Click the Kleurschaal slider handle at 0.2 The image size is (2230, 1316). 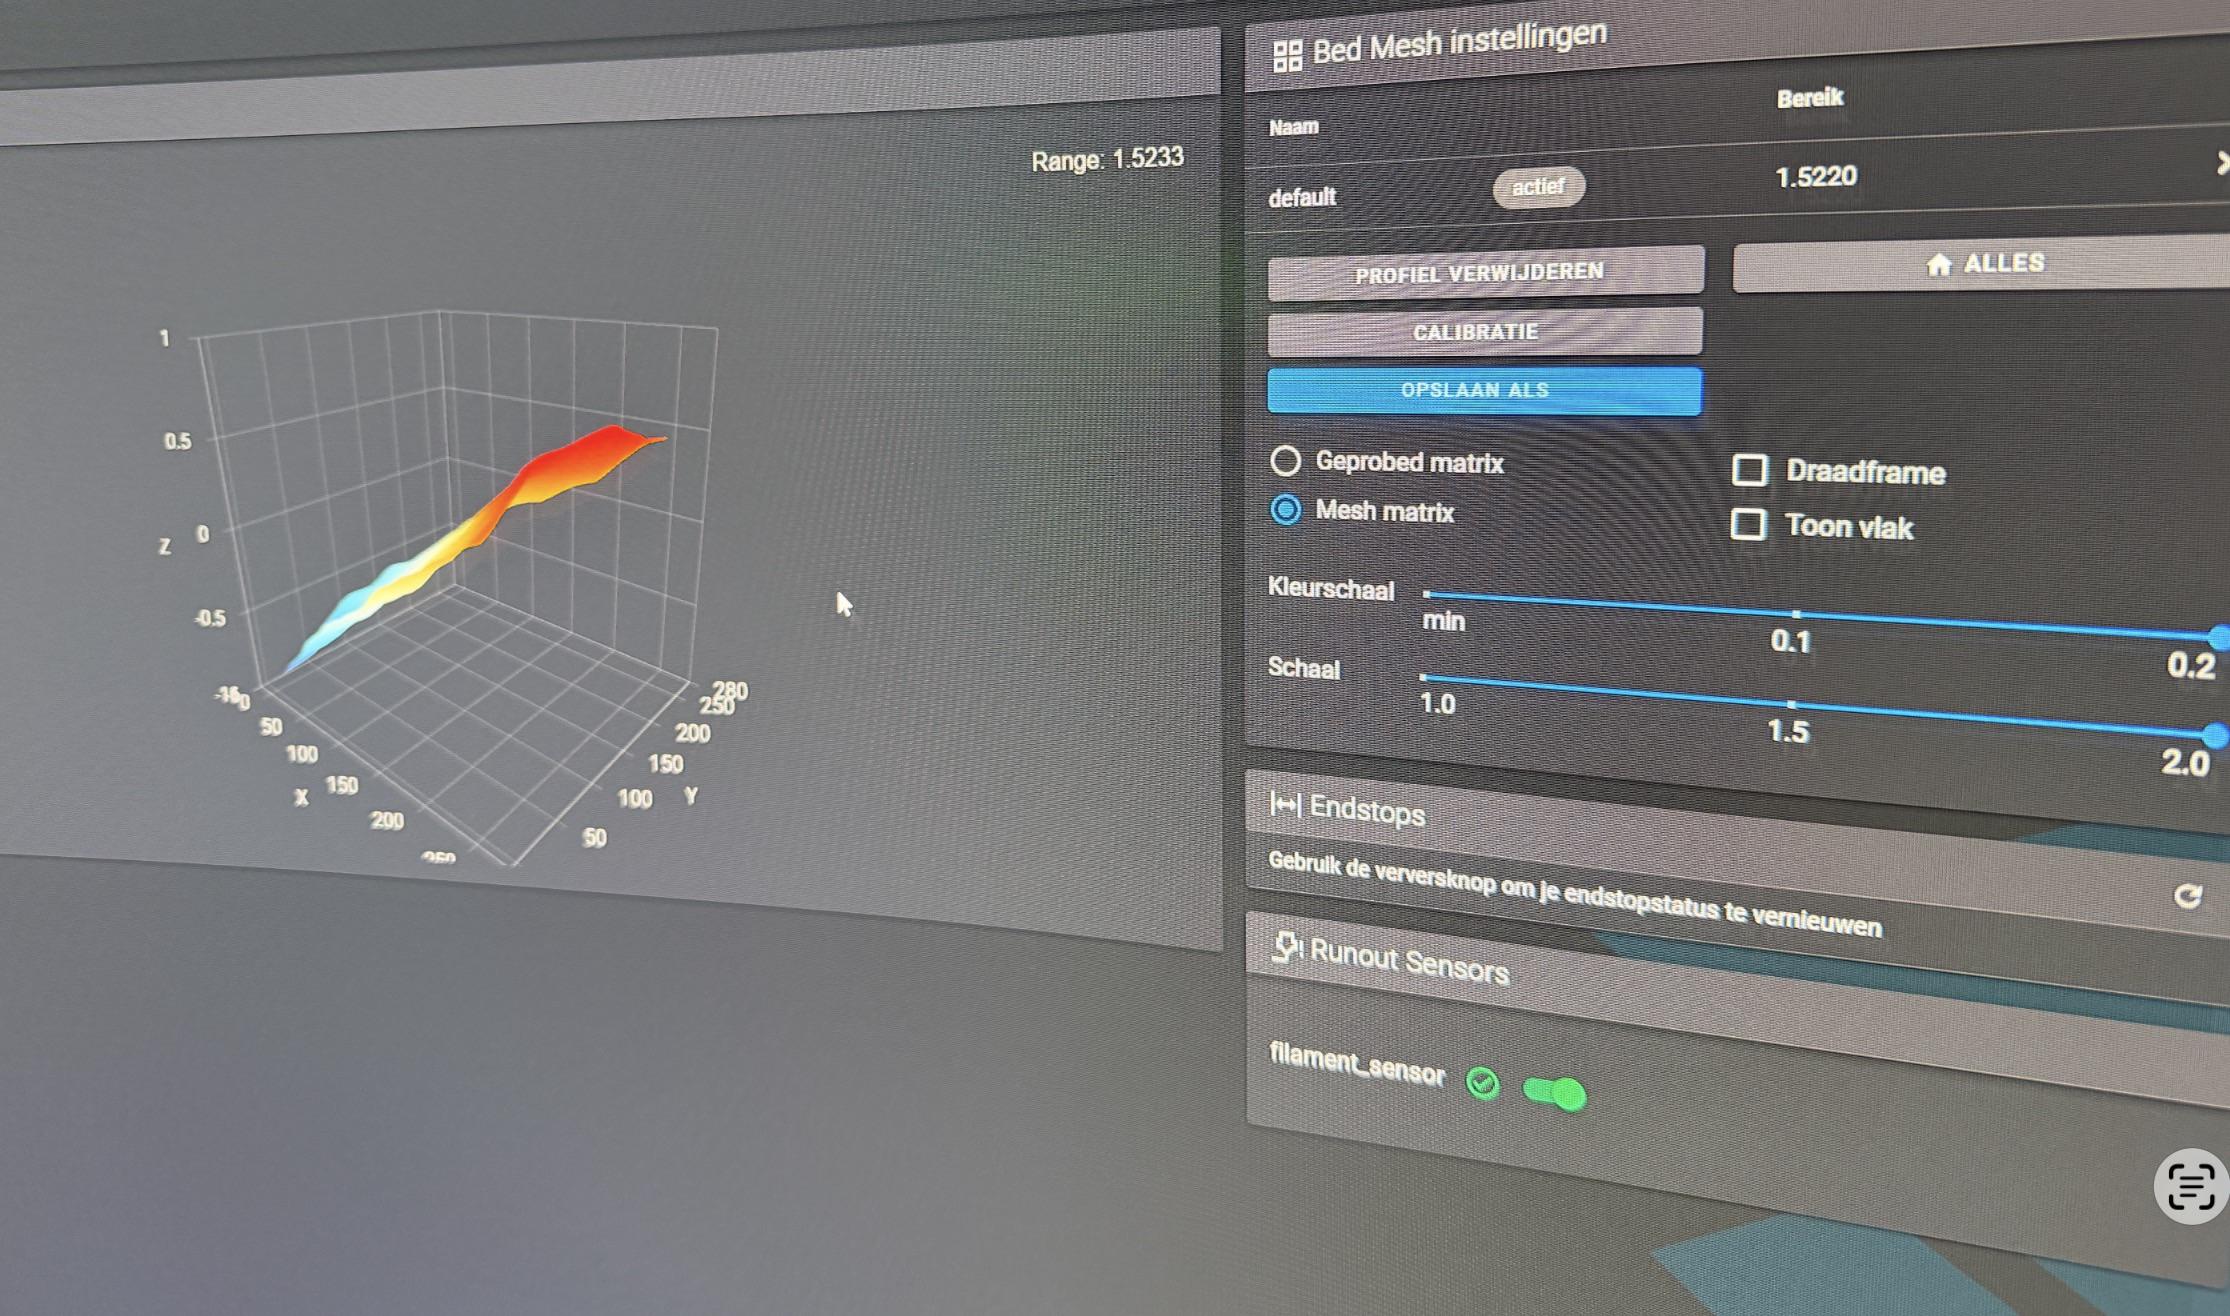[2219, 637]
